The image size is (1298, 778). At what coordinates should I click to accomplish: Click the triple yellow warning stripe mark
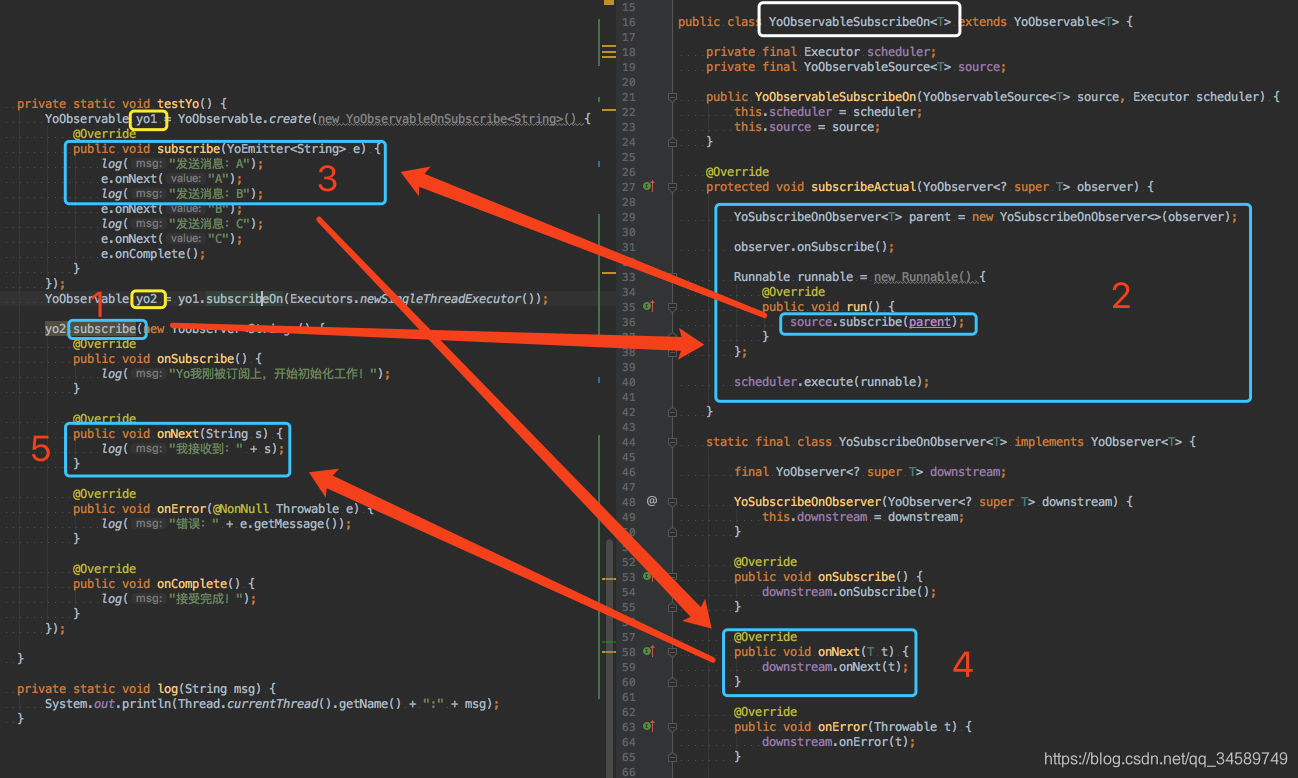(x=608, y=51)
